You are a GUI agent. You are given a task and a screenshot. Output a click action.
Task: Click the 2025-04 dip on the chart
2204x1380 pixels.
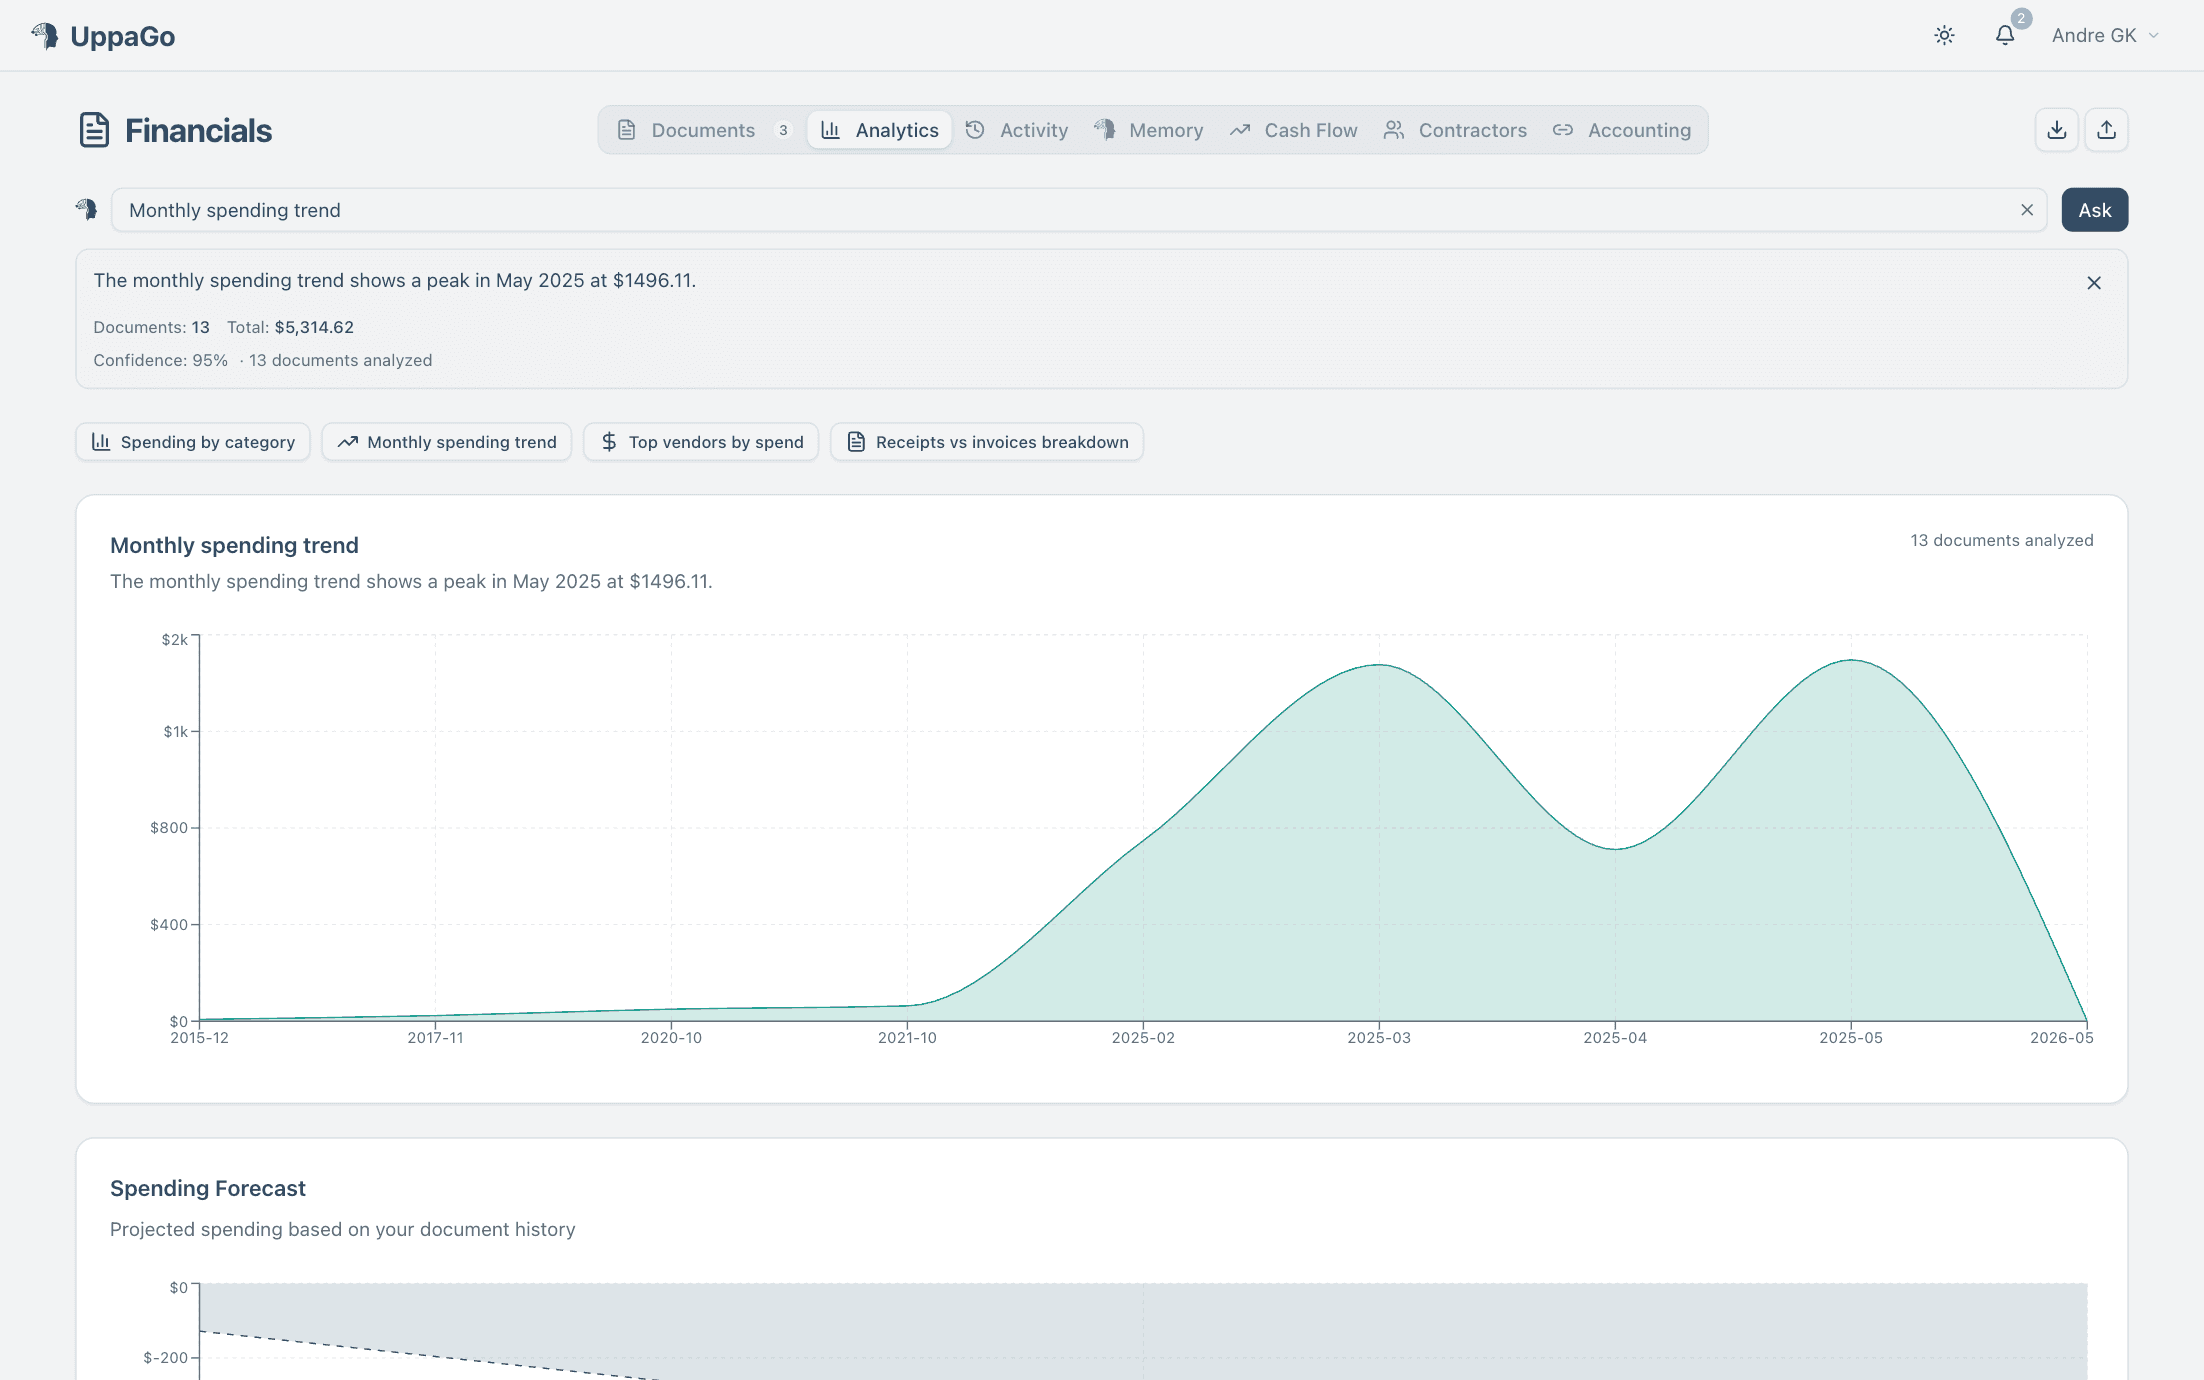[1615, 849]
